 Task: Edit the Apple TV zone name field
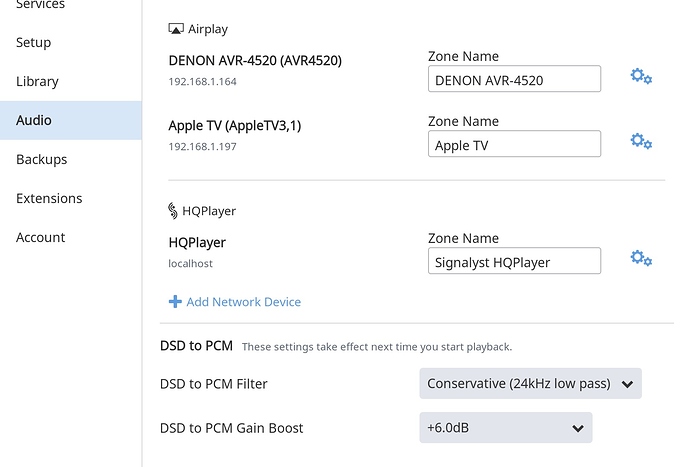[514, 143]
